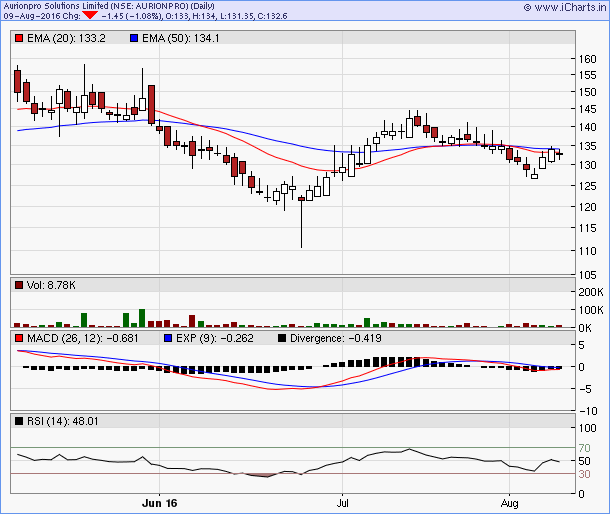Click the long-wick candlestick with the 110 low
Viewport: 610px width, 514px height.
pos(301,222)
